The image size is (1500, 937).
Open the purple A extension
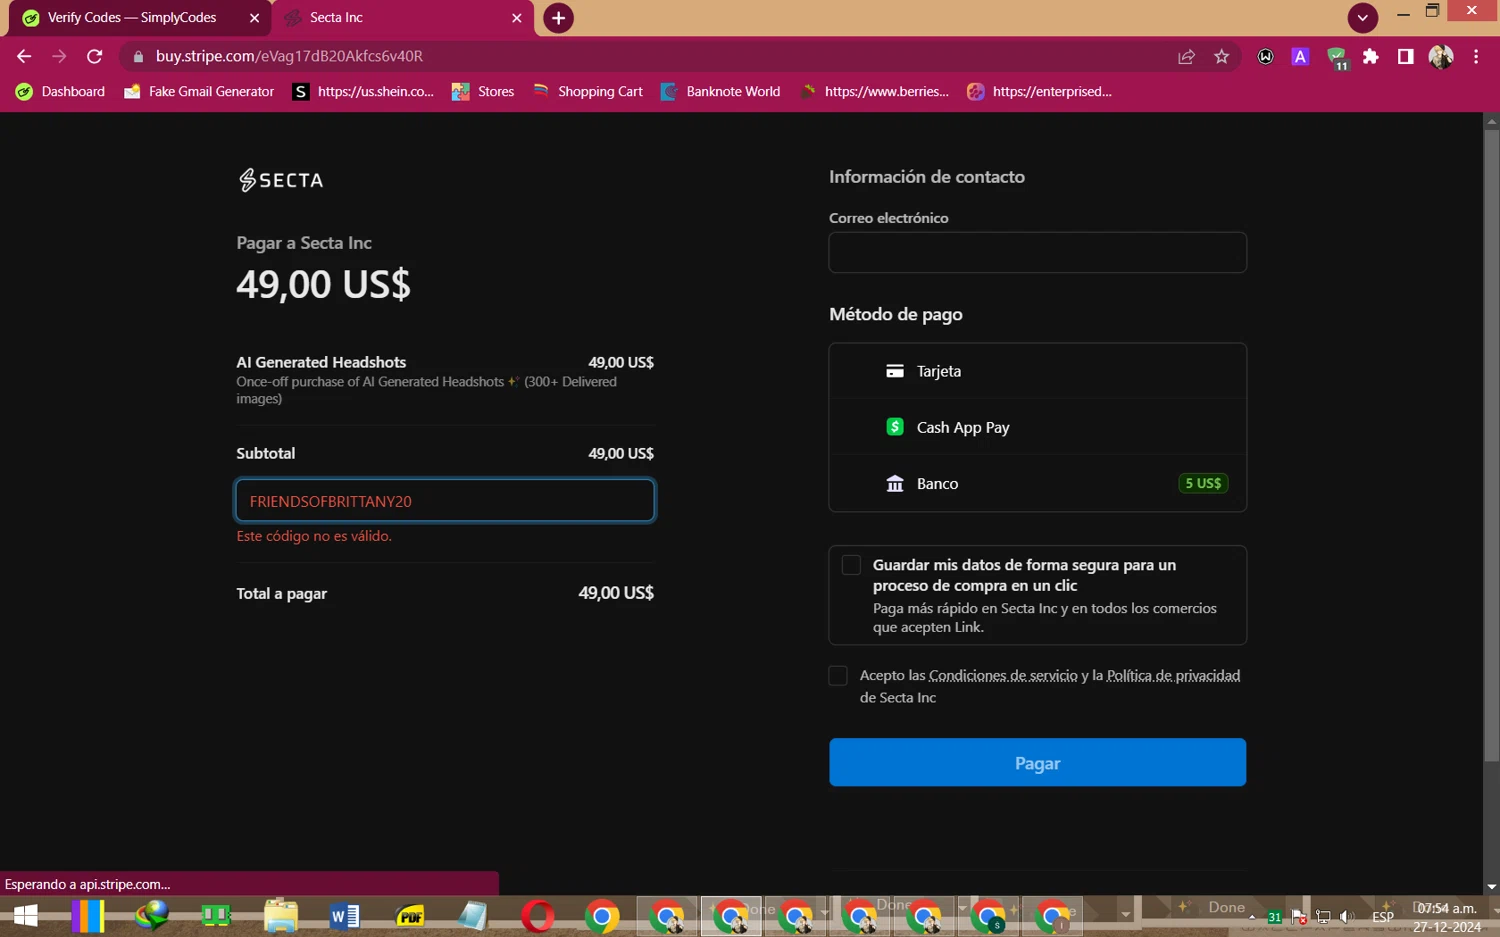click(x=1300, y=57)
